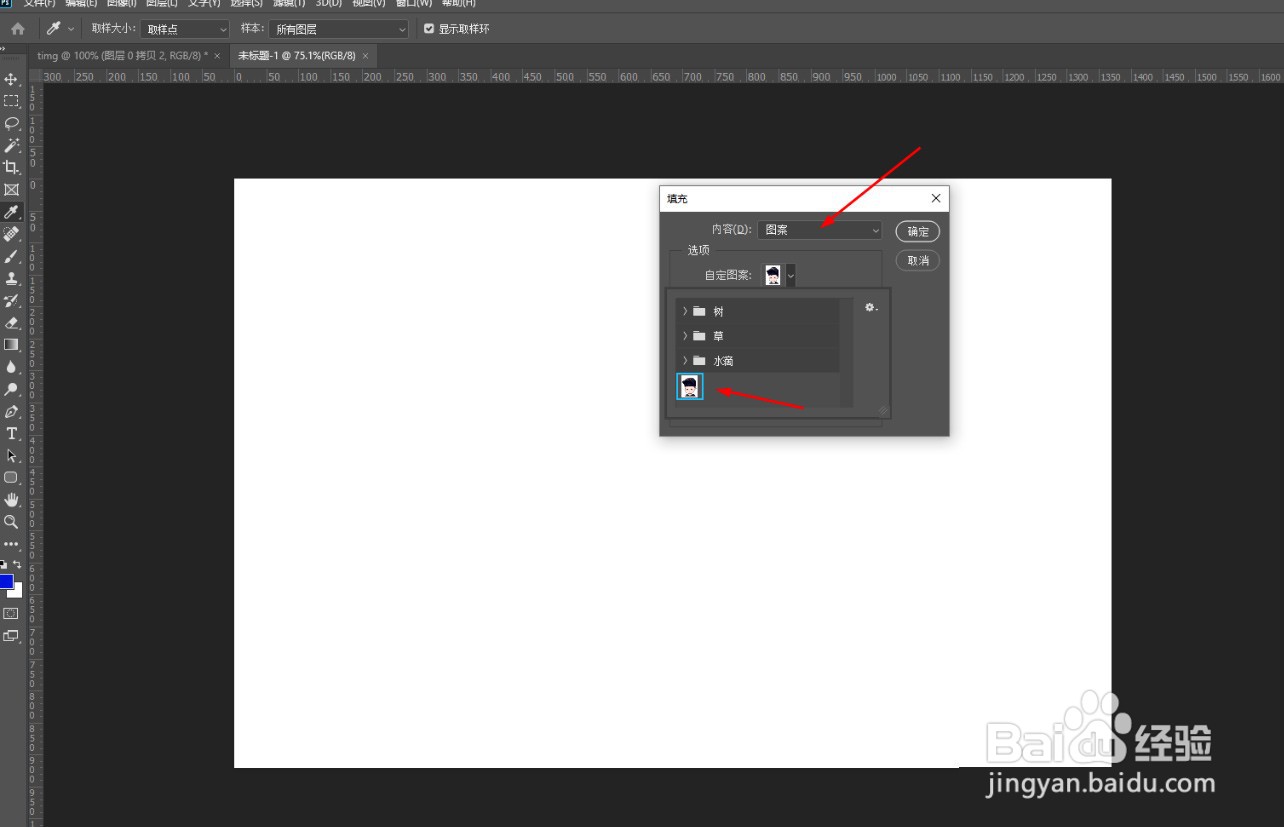Select the Hand tool
Screen dimensions: 1284x827
point(12,499)
